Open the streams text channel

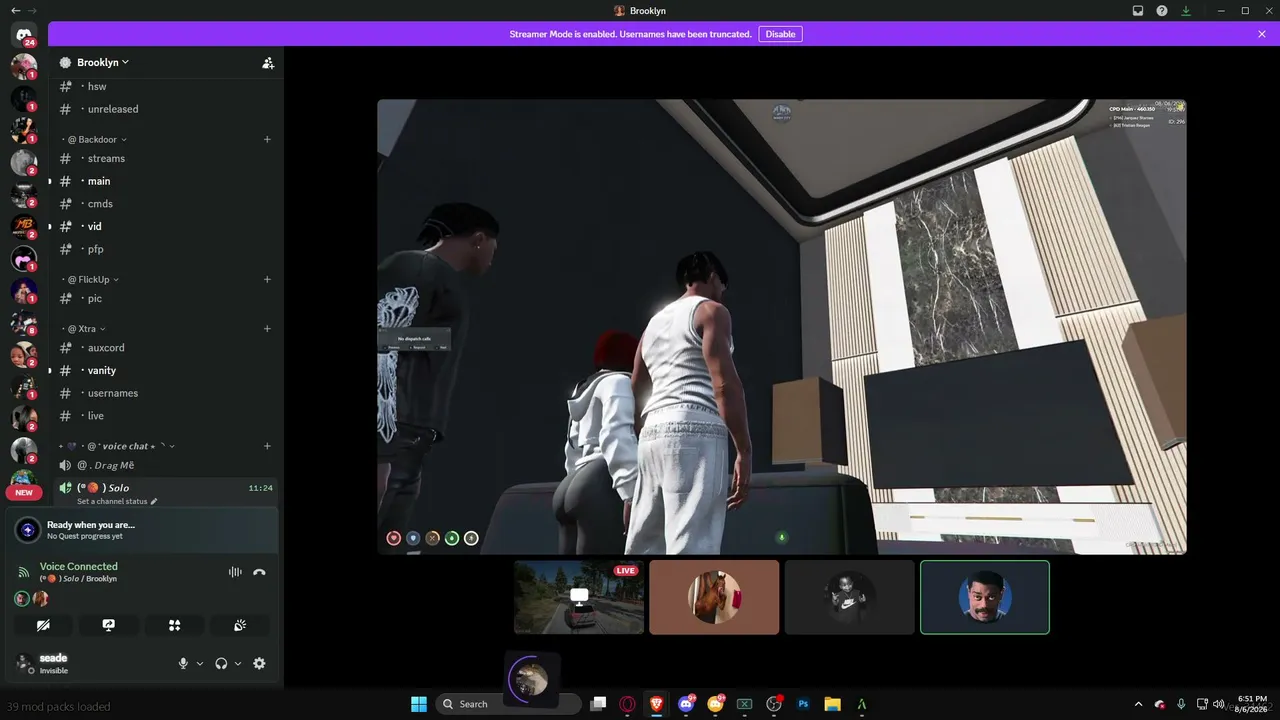coord(164,158)
